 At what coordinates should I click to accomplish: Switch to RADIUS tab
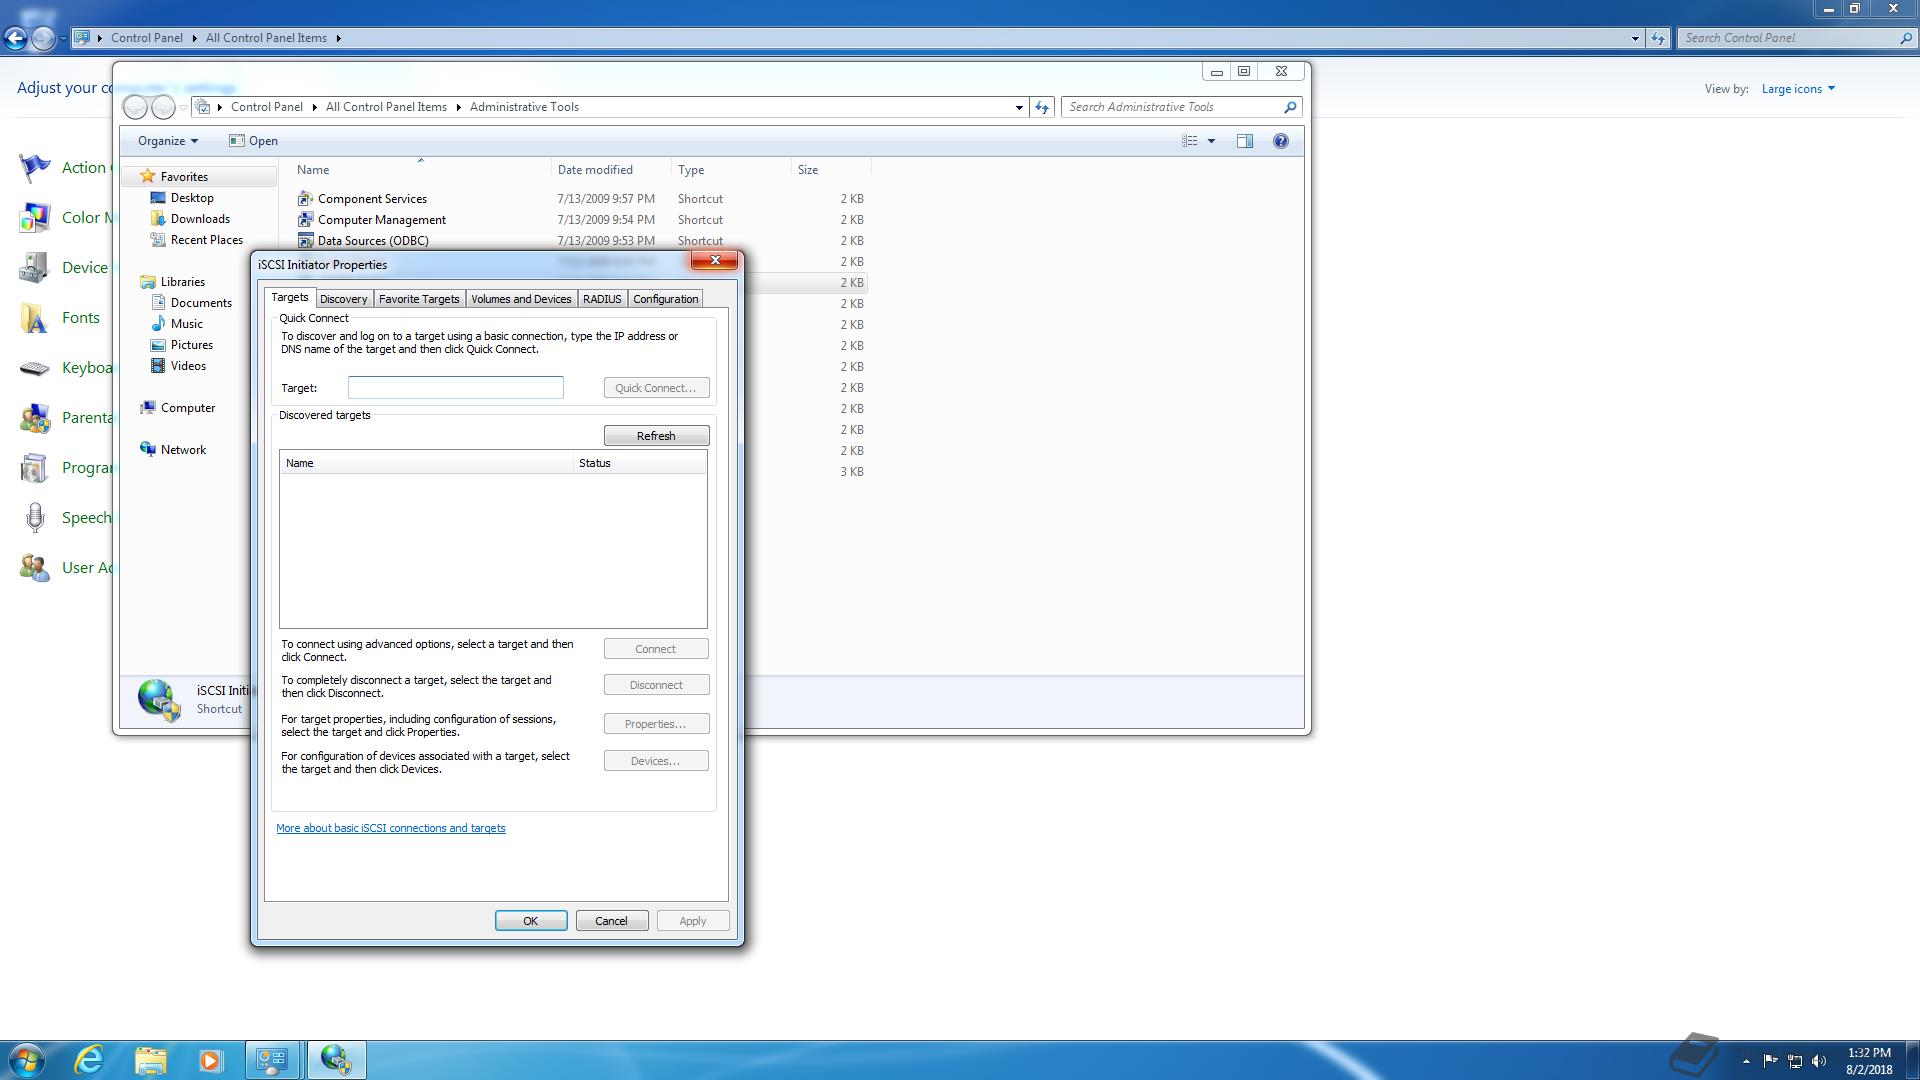602,299
